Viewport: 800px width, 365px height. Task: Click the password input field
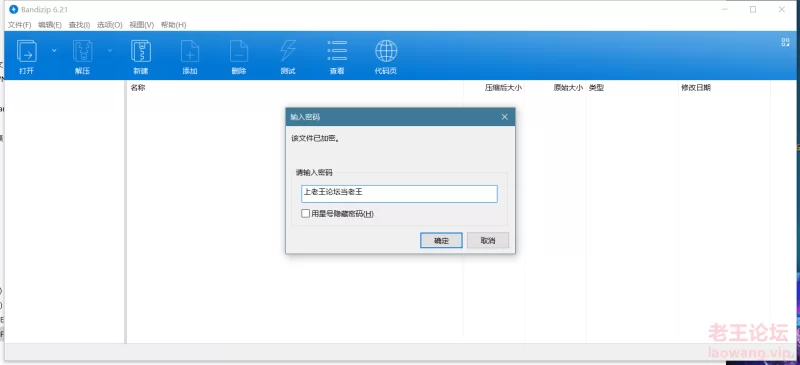point(399,193)
